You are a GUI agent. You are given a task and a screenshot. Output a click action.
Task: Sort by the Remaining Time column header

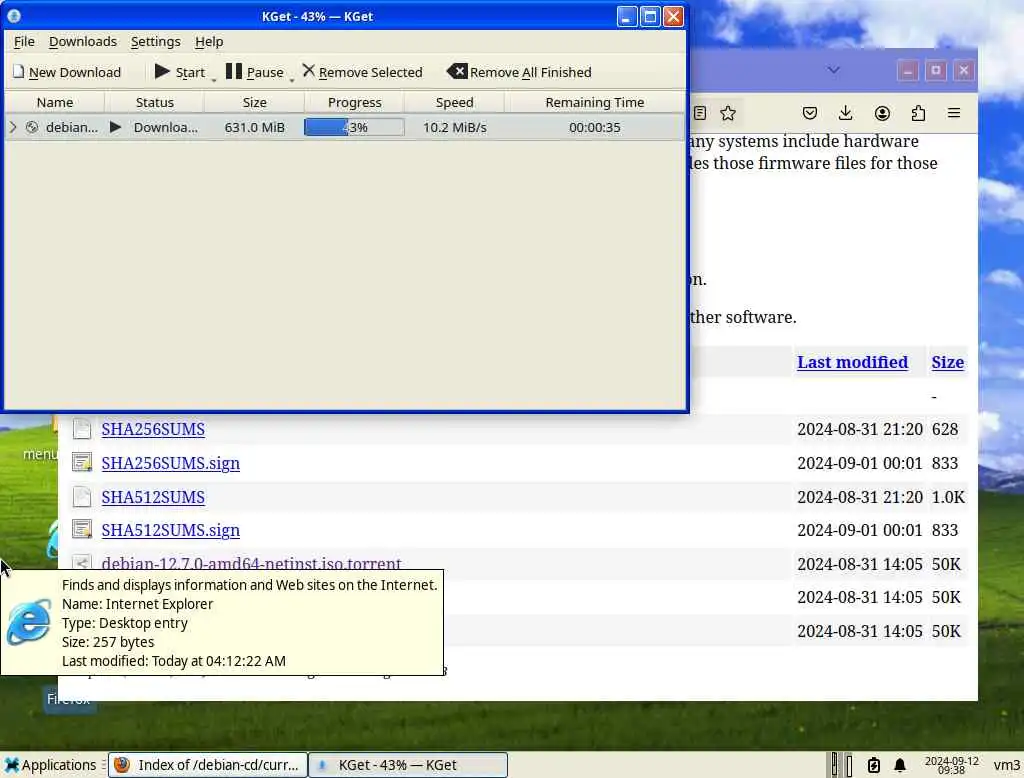click(x=595, y=103)
